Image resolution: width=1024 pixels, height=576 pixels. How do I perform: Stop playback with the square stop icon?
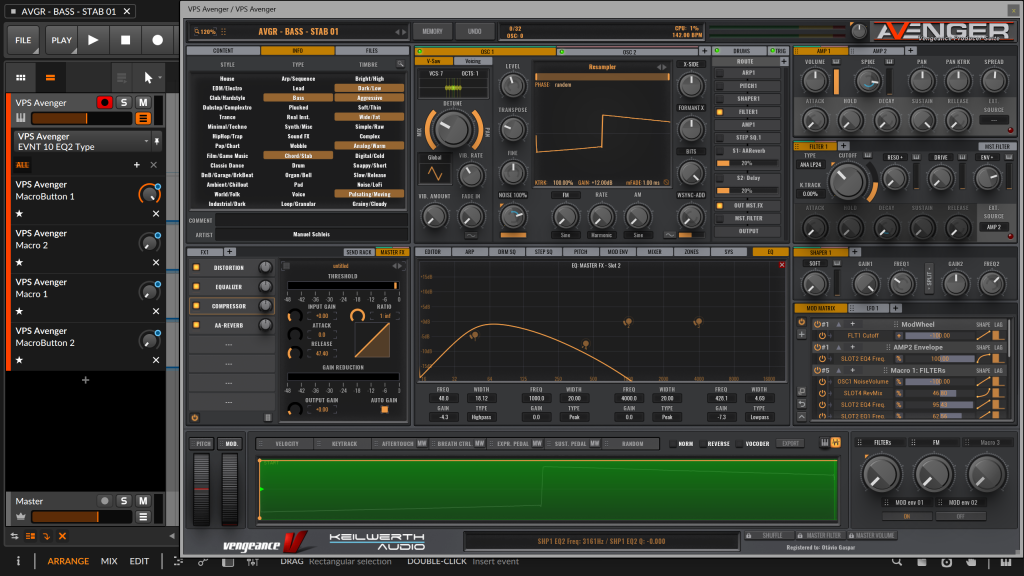click(125, 40)
